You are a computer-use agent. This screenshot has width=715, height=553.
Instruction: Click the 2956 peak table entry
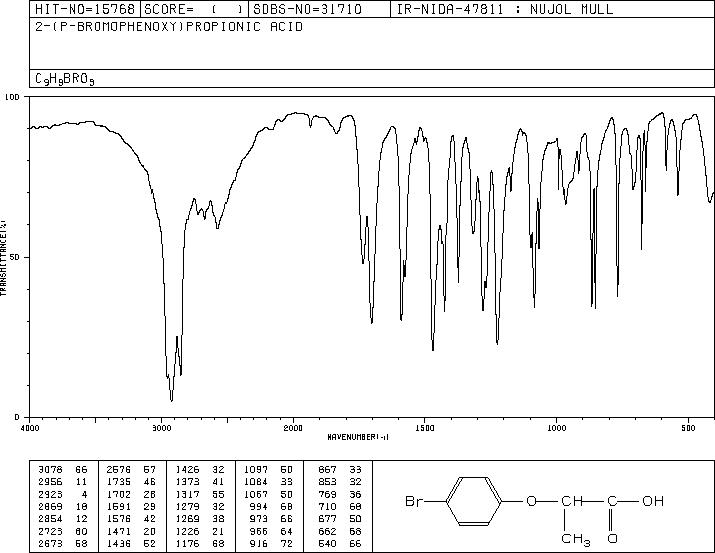51,482
